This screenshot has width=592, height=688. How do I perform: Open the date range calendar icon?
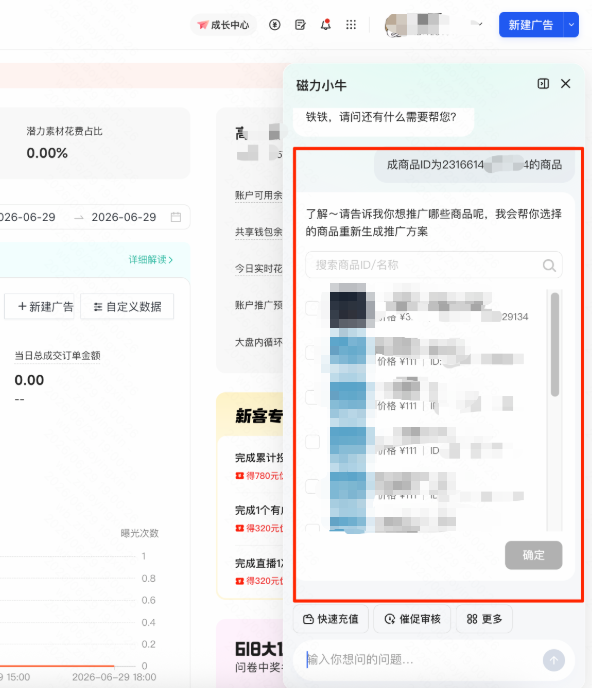tap(176, 217)
